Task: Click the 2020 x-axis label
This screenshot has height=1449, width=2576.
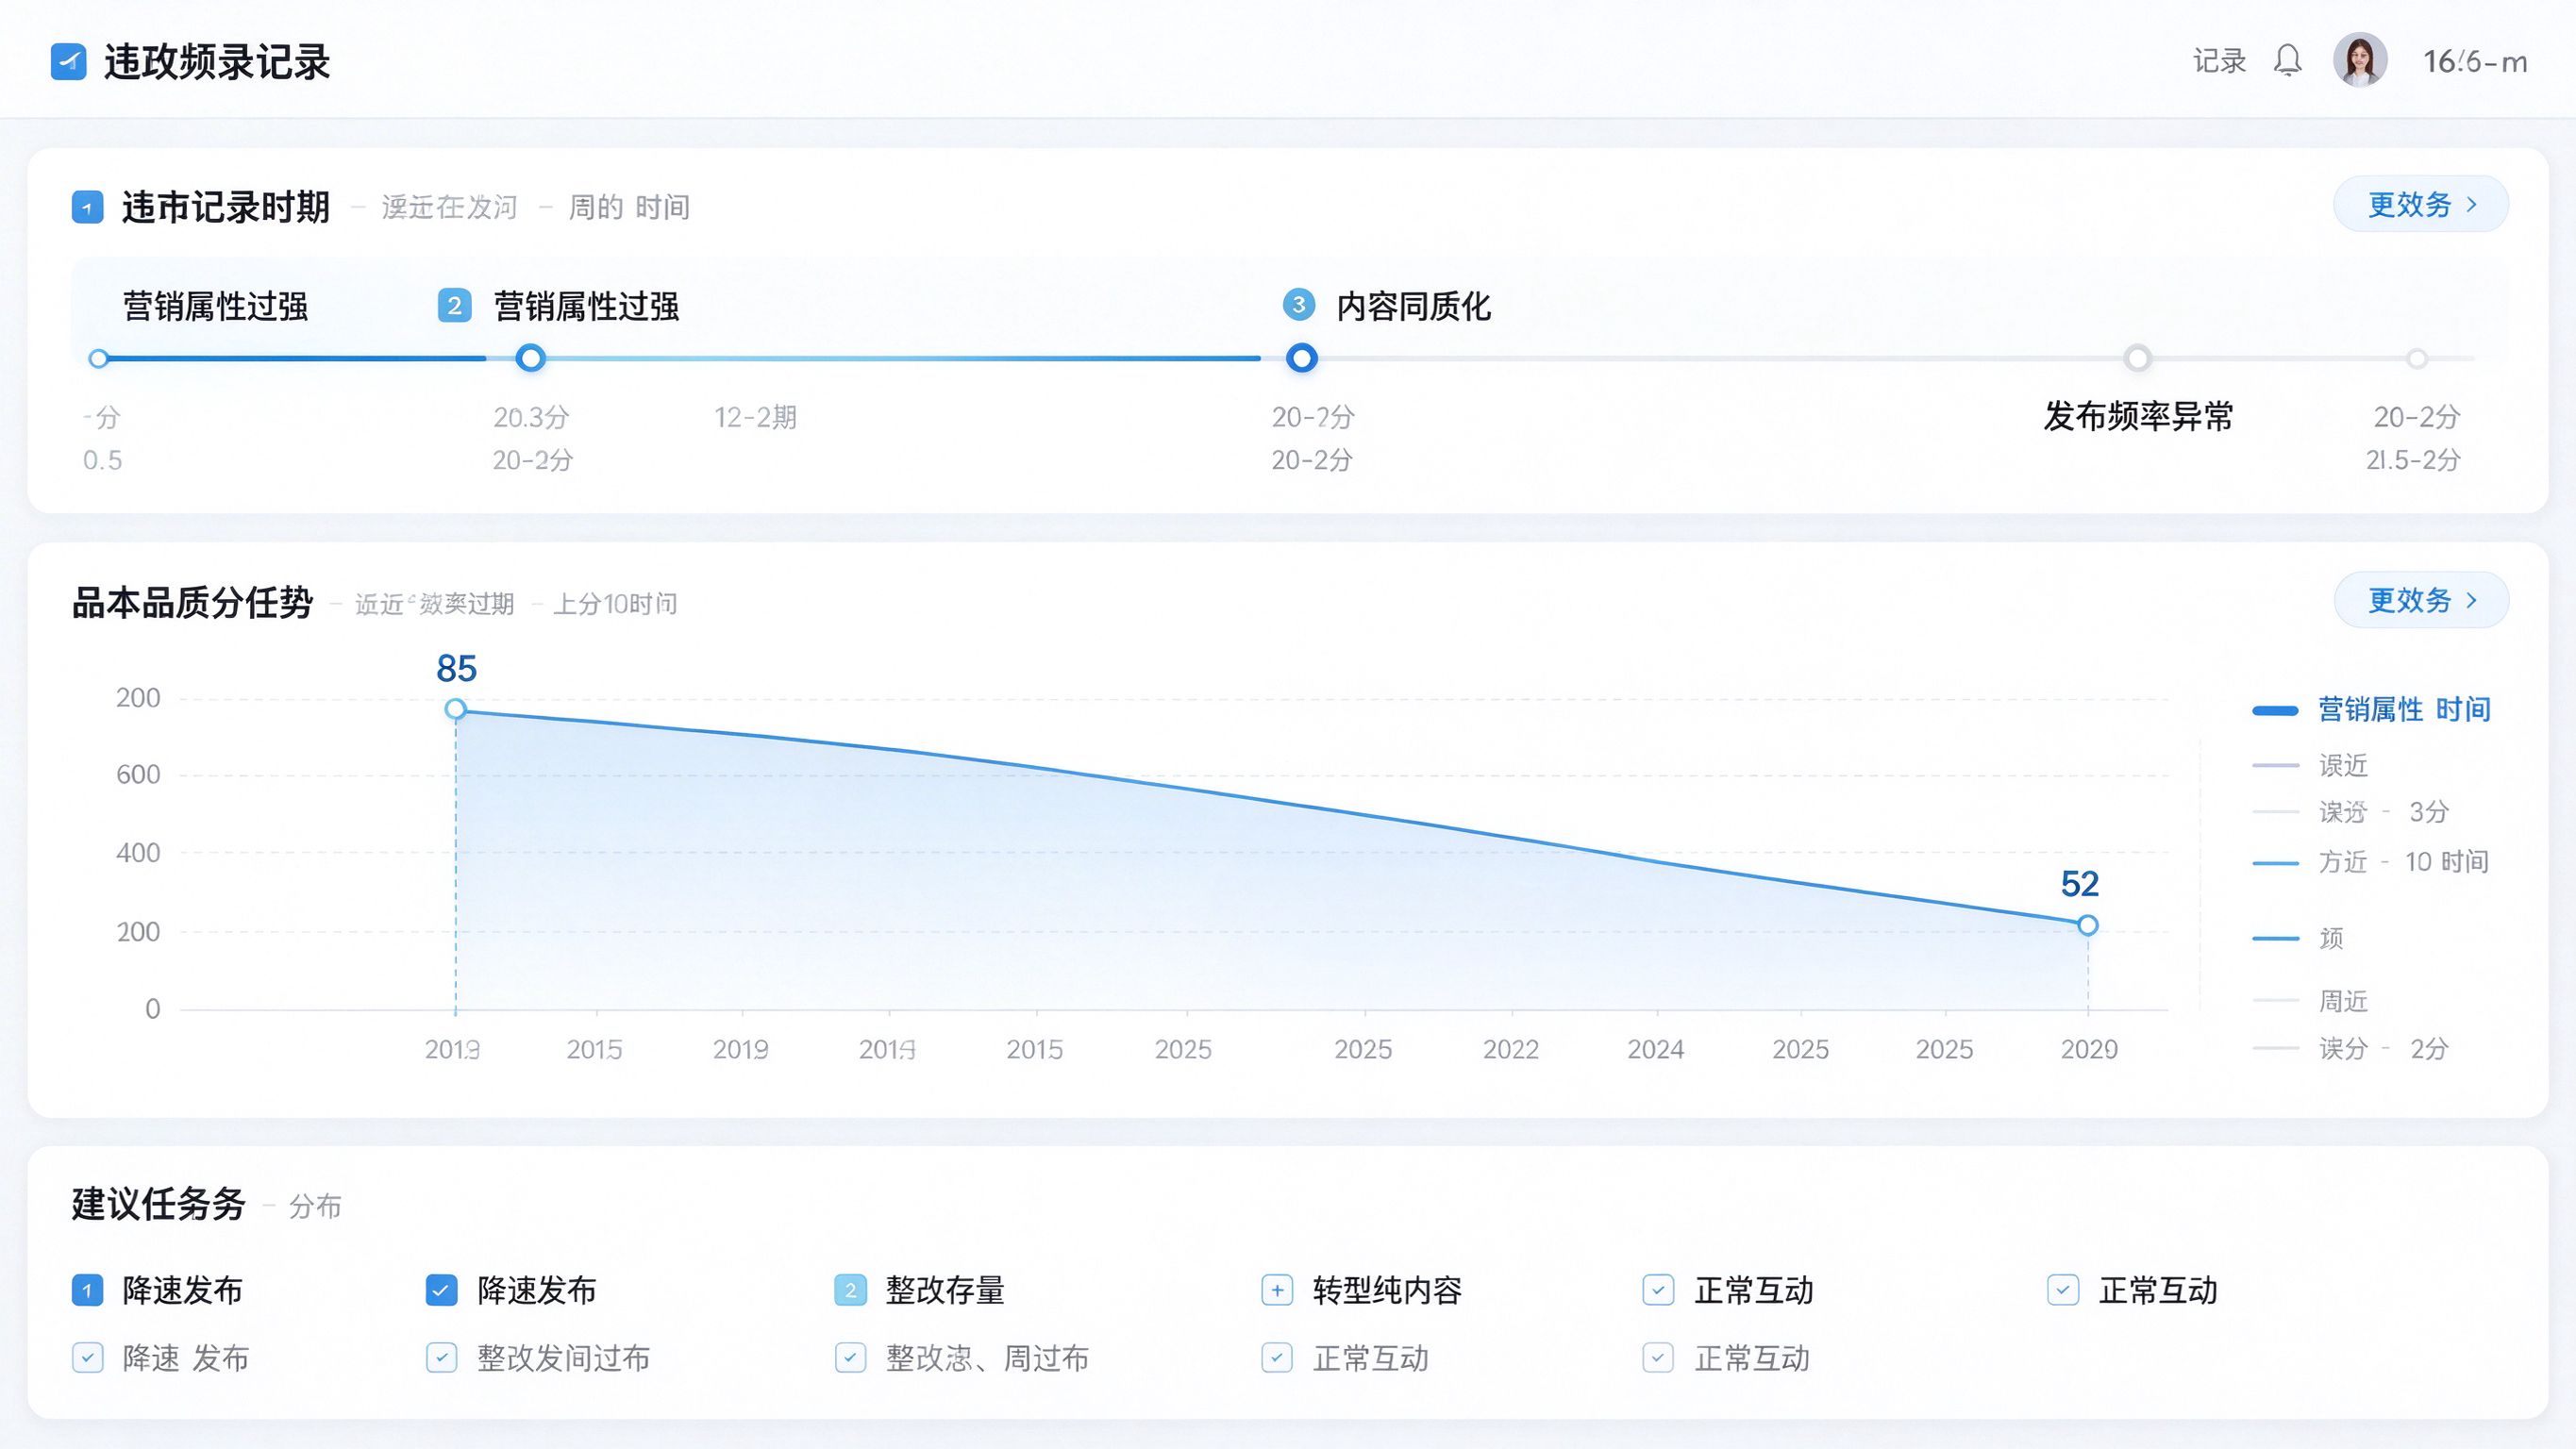Action: click(2089, 1049)
